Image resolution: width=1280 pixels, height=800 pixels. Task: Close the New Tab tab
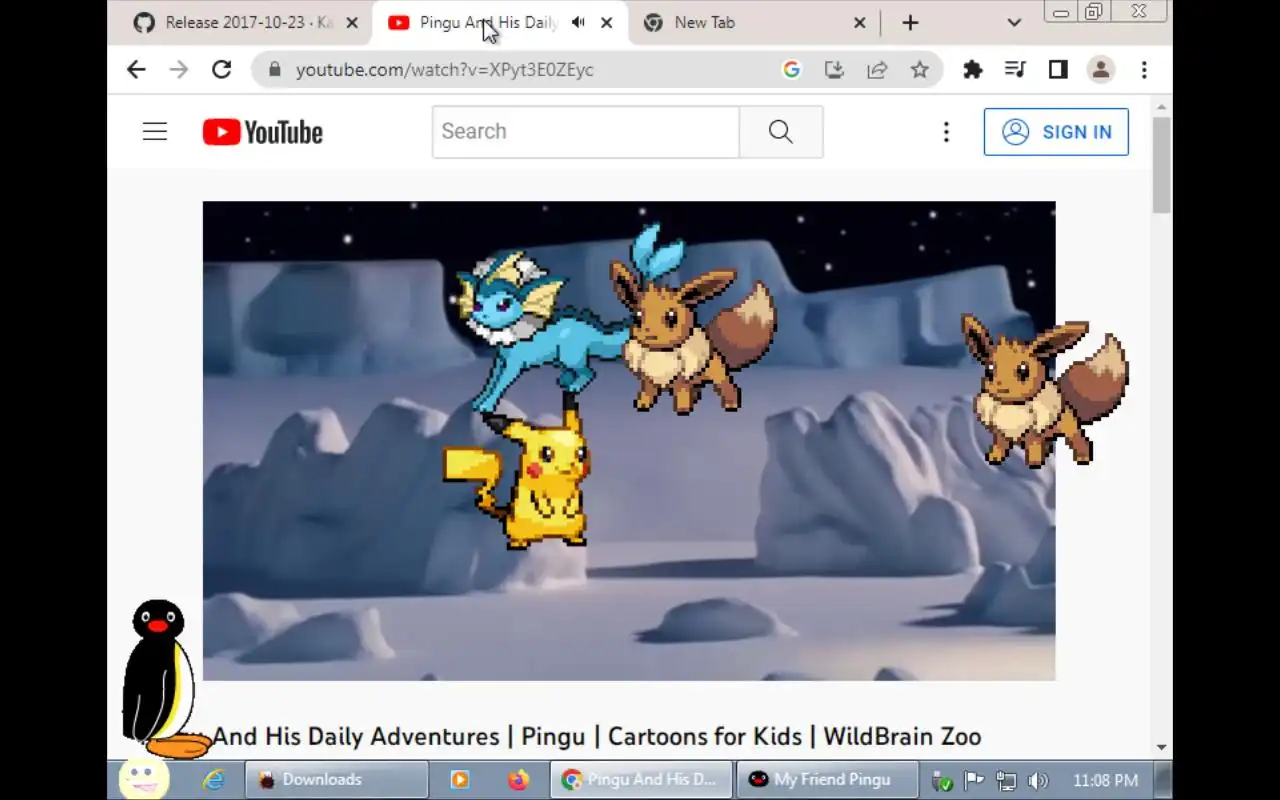pyautogui.click(x=860, y=23)
